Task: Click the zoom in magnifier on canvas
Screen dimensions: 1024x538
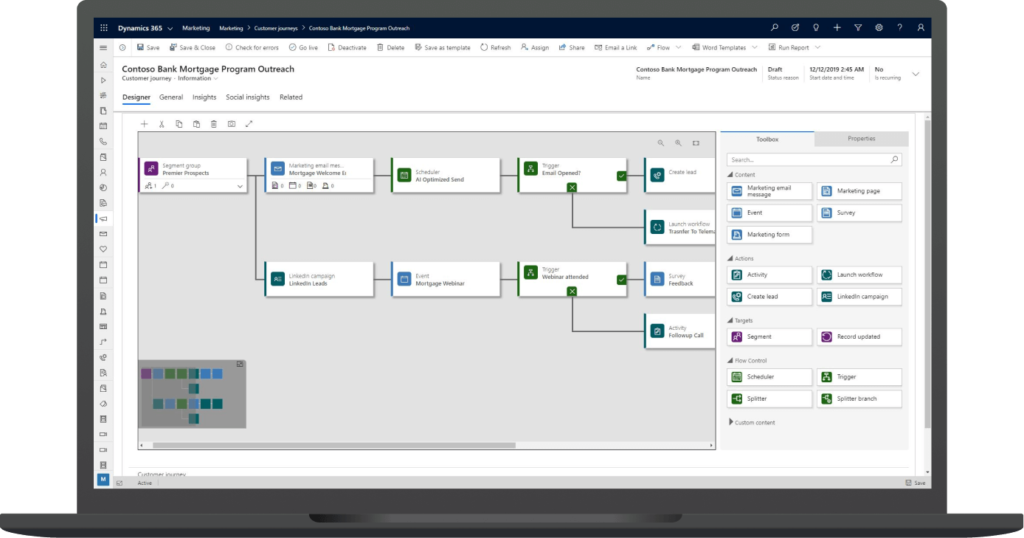Action: (x=679, y=143)
